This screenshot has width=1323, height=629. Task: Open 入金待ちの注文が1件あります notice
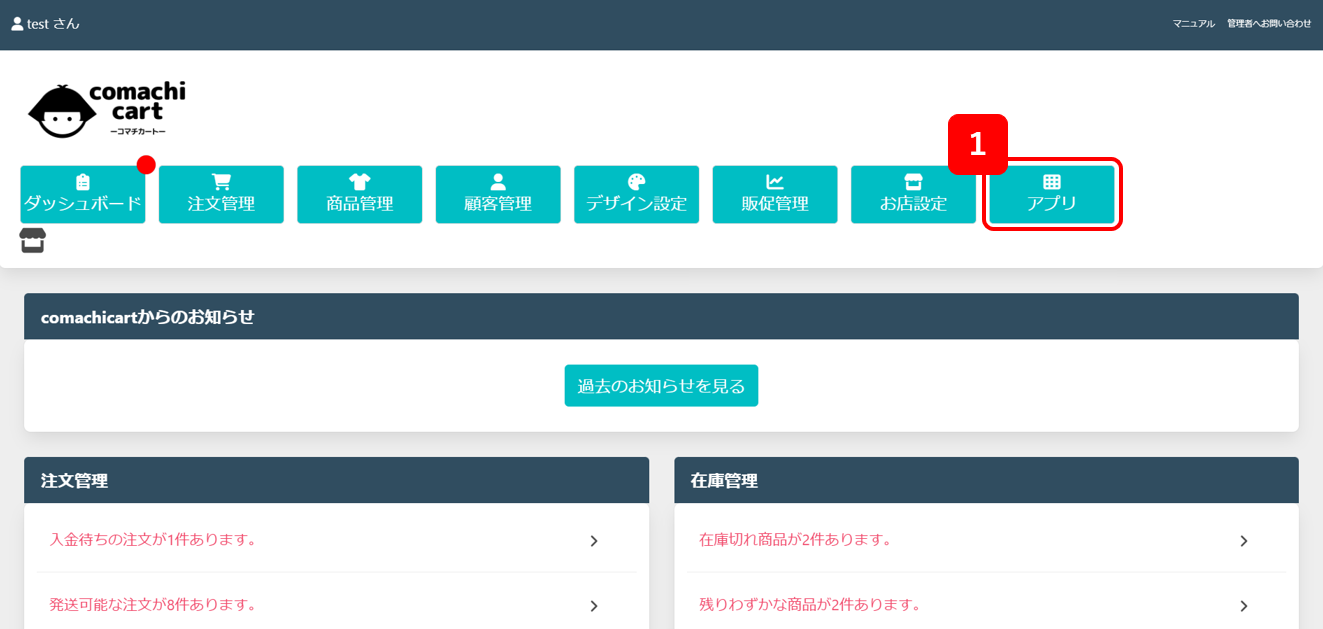click(x=336, y=540)
